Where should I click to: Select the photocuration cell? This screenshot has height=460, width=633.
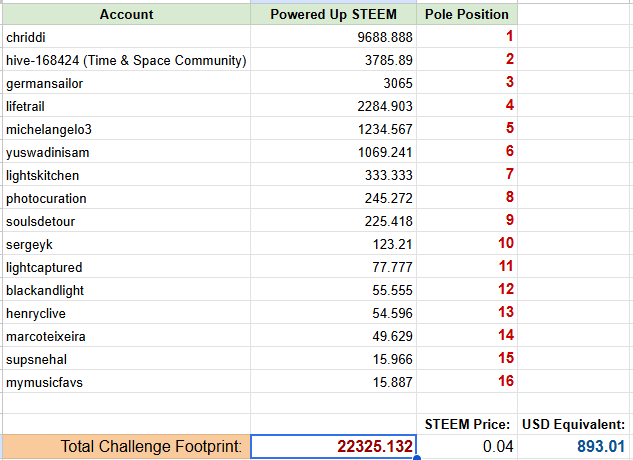pos(126,198)
